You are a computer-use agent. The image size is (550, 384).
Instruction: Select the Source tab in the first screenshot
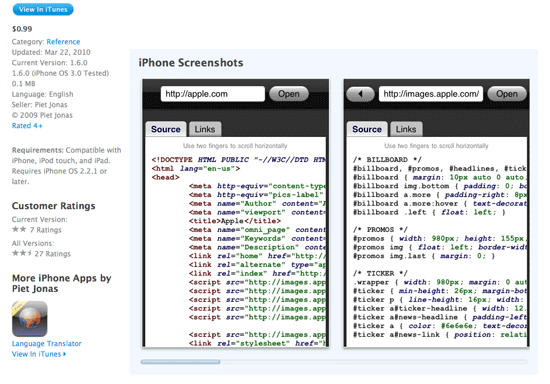[x=166, y=129]
